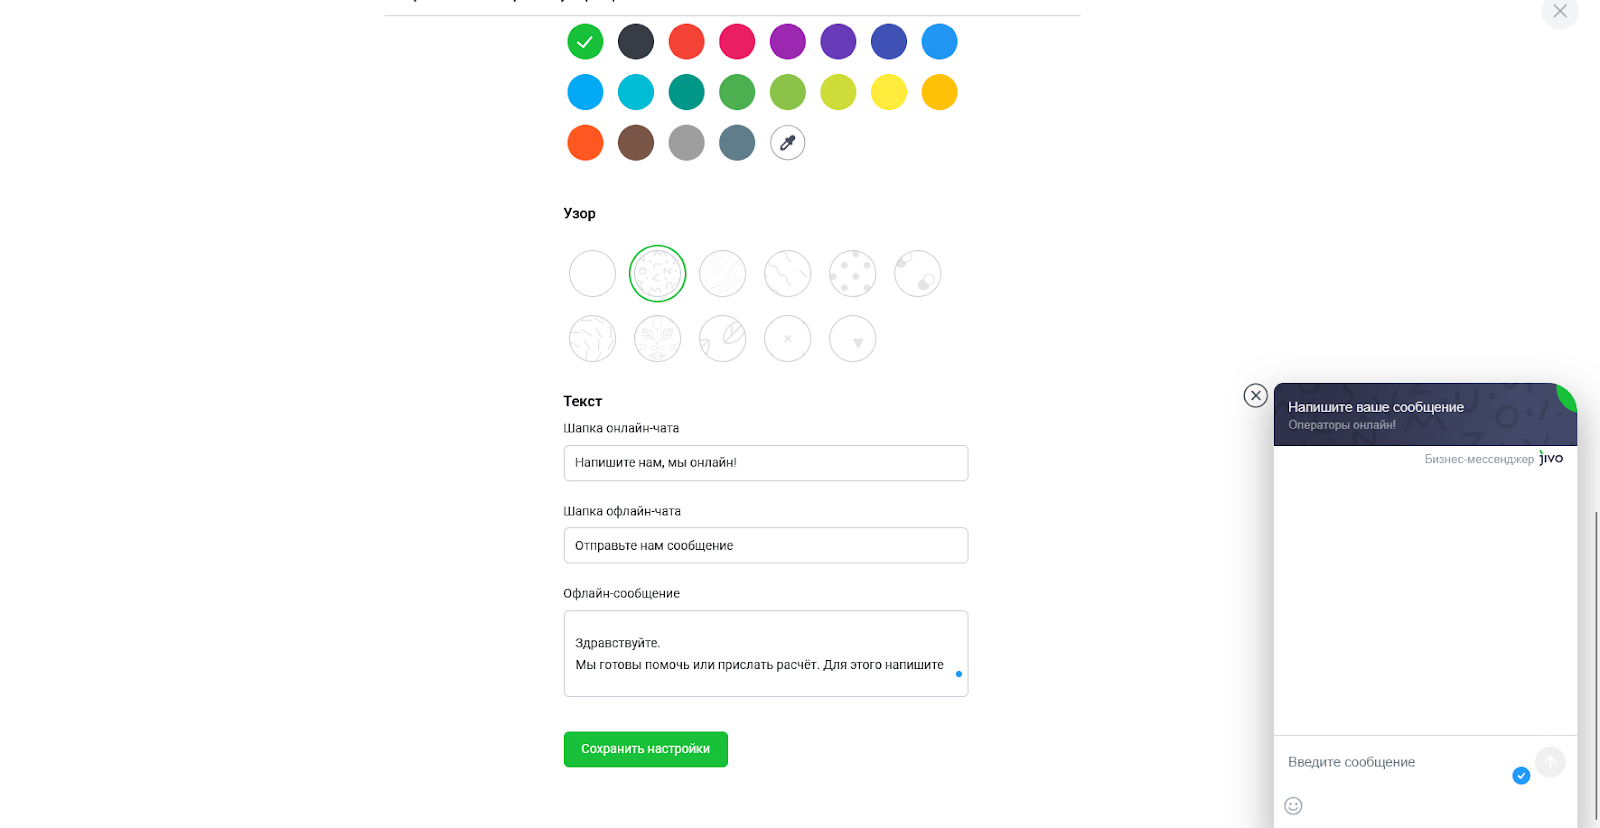Select the yellow color swatch
This screenshot has height=828, width=1600.
(888, 92)
